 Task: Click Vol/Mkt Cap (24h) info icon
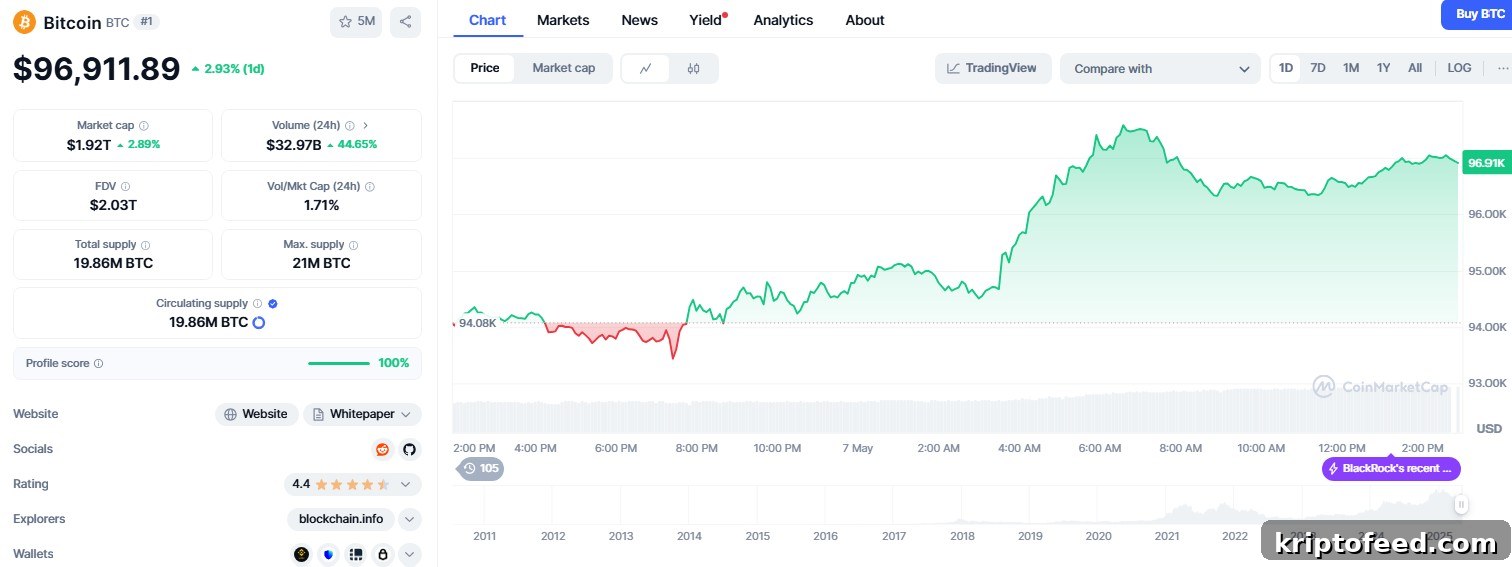[370, 186]
